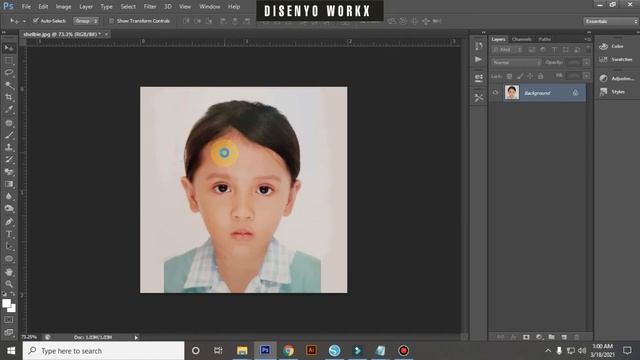
Task: Hide the Background layer eye icon
Action: [x=495, y=93]
